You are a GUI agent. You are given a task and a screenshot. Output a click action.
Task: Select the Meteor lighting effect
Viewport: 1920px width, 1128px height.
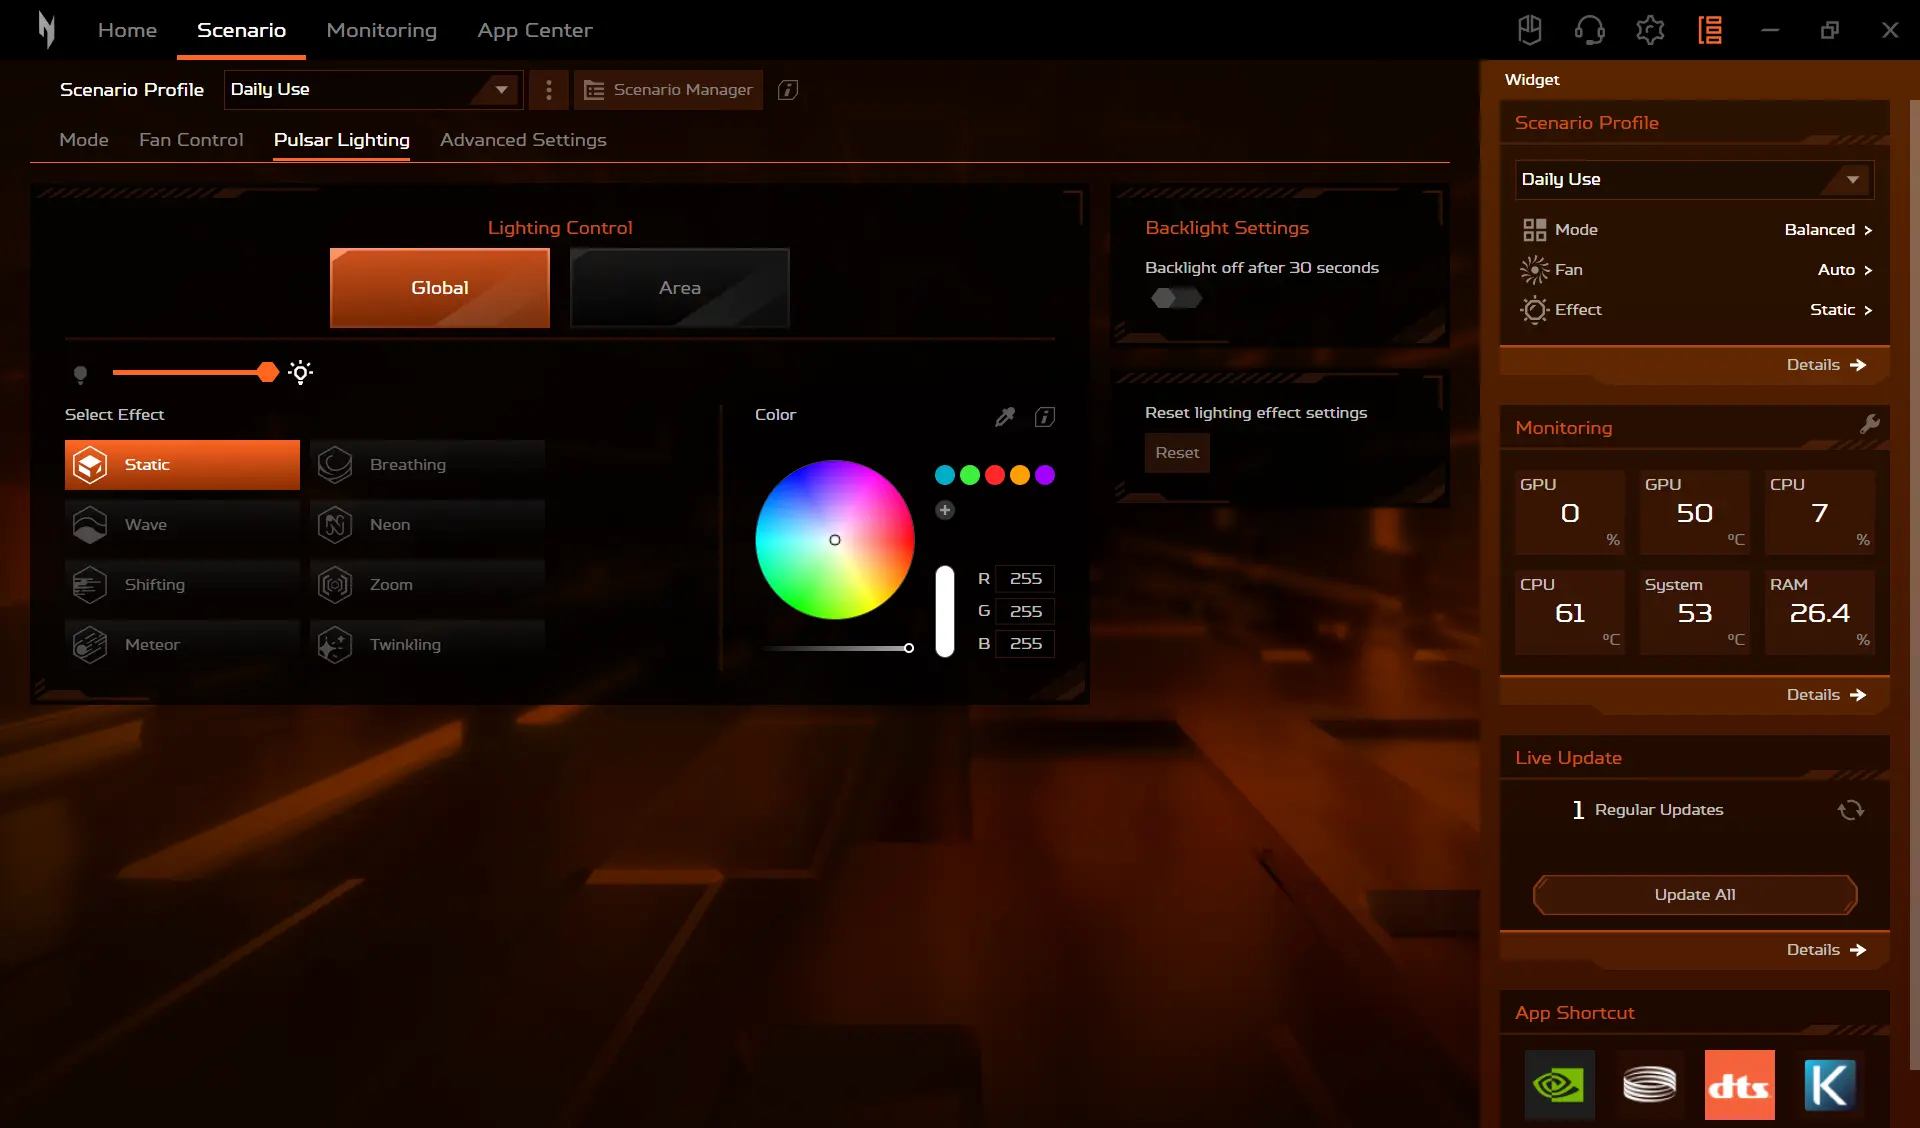(182, 645)
